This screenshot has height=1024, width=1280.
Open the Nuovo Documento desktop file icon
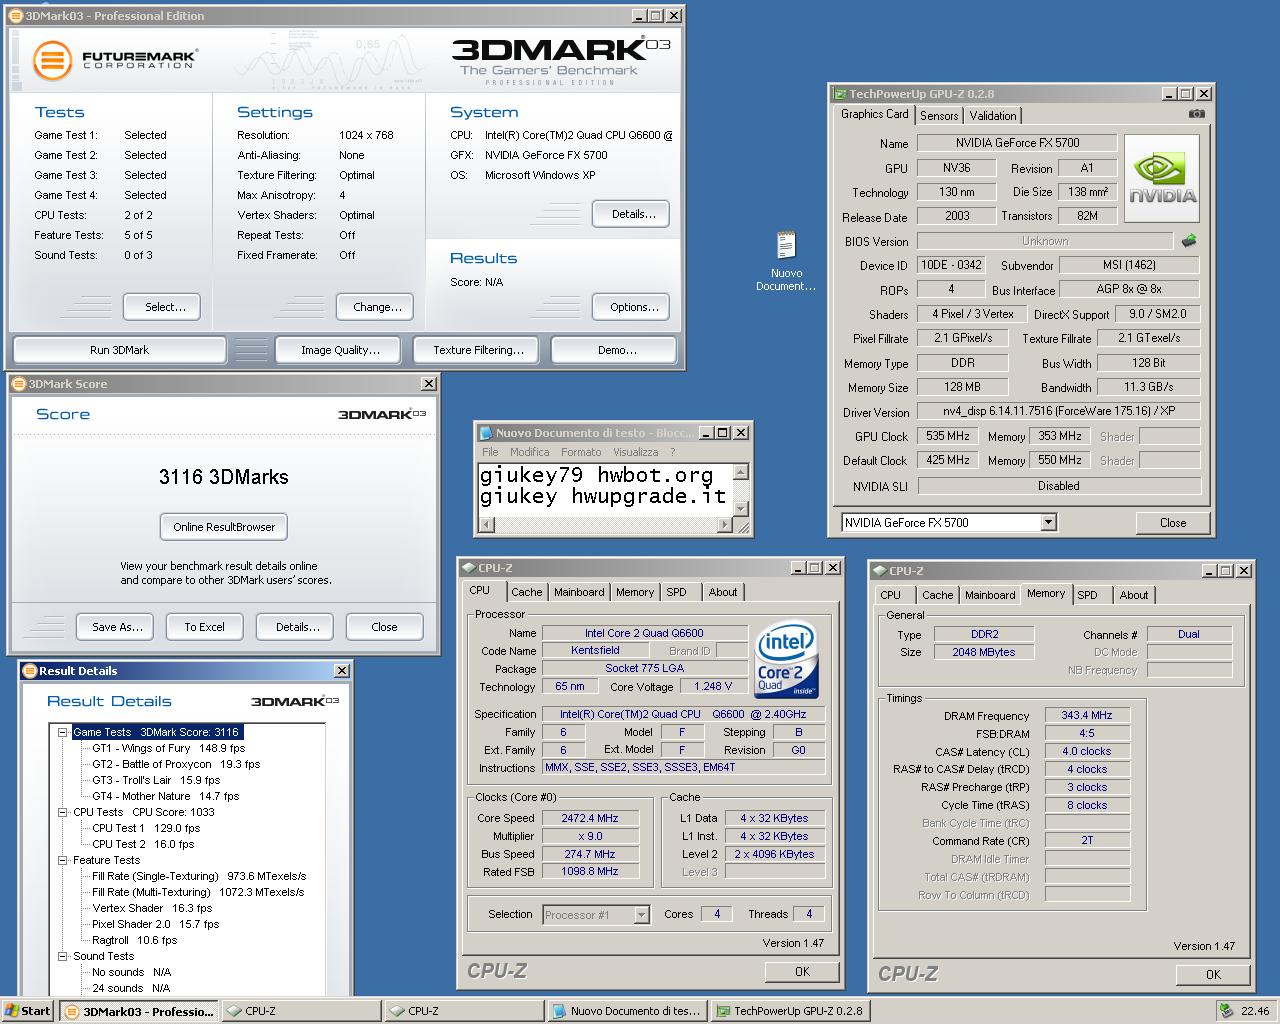pyautogui.click(x=786, y=262)
